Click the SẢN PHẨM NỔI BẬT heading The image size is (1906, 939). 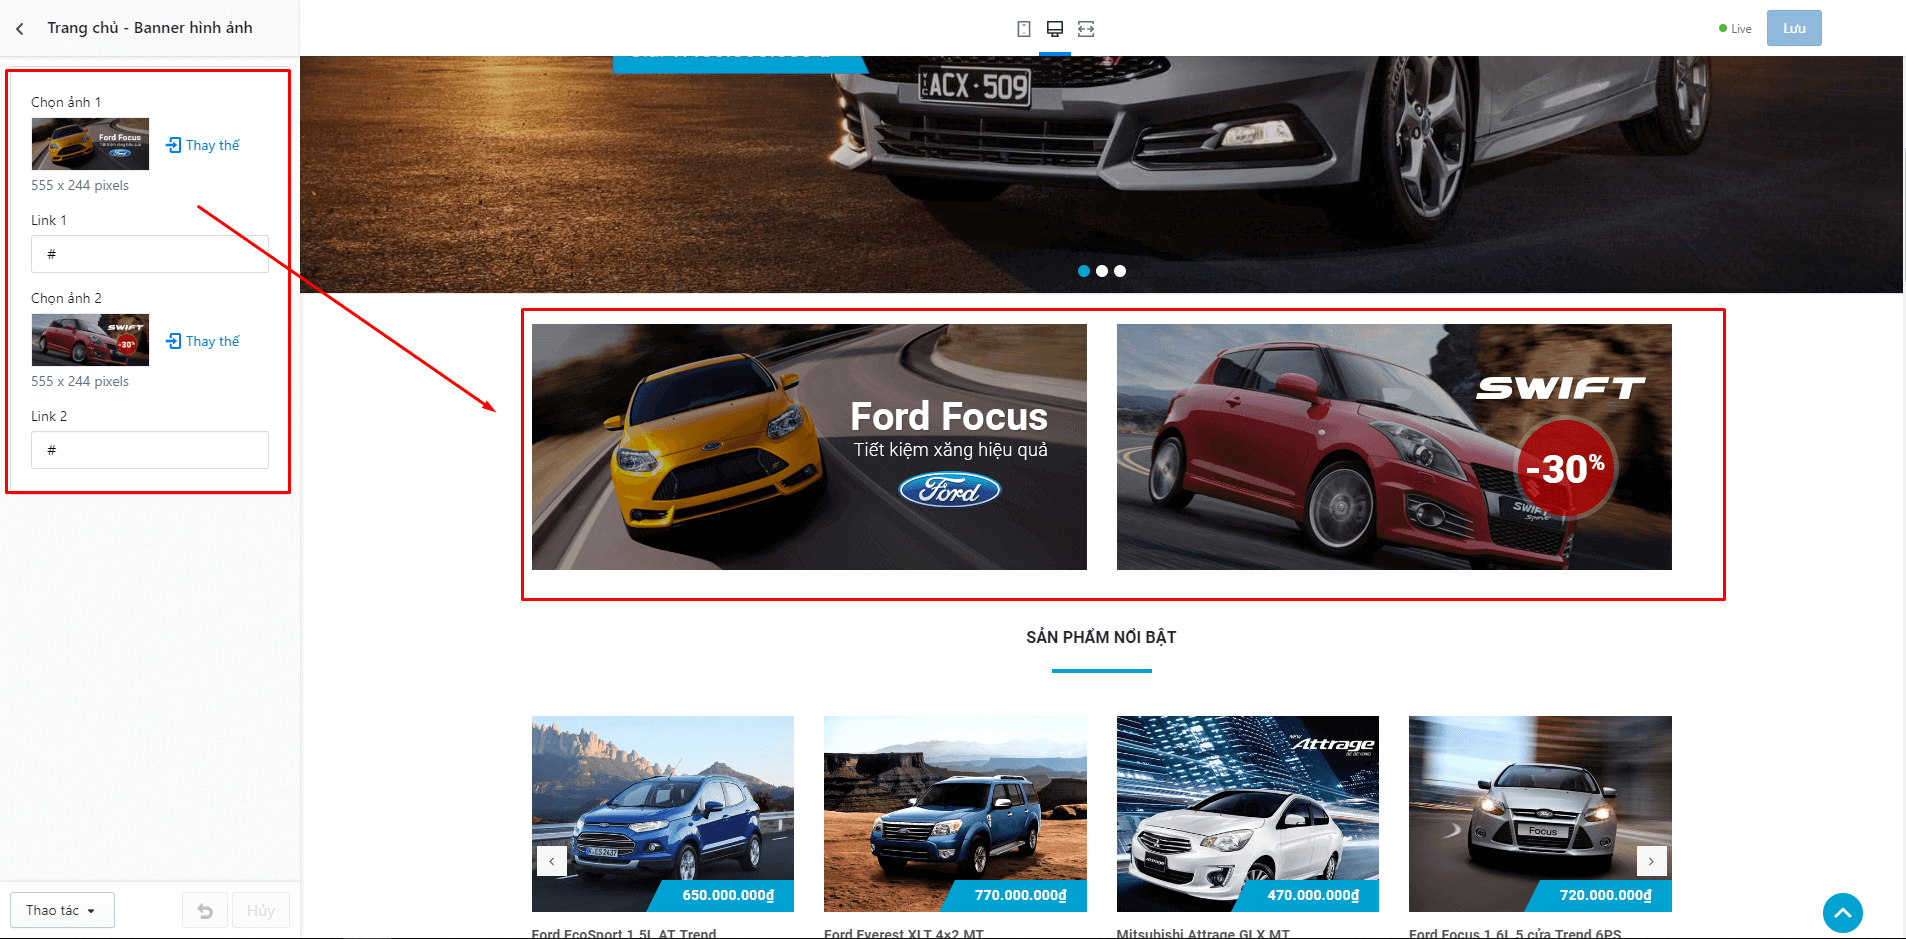point(1101,637)
